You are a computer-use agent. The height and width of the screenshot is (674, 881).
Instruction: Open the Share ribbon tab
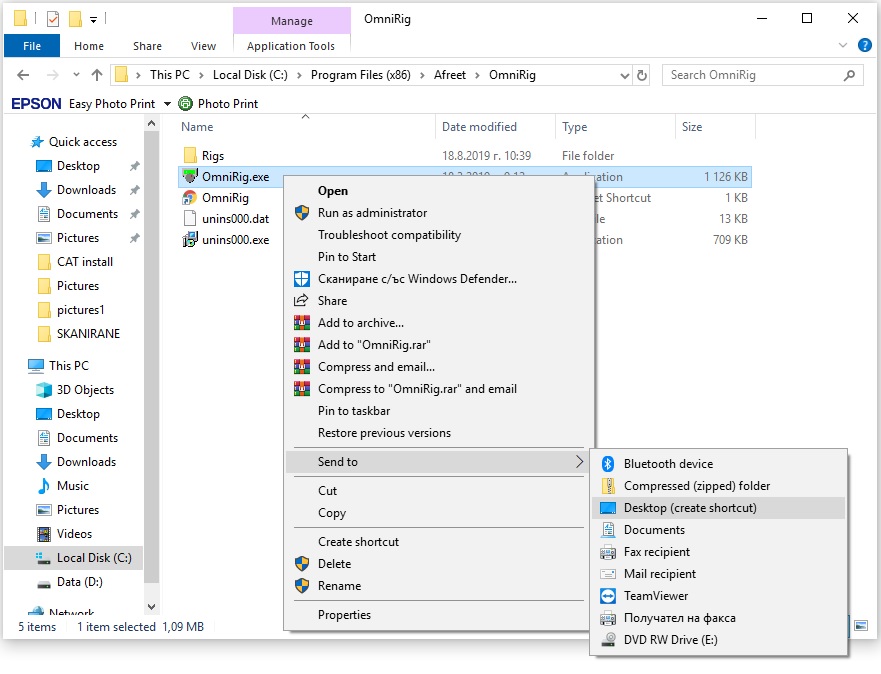(x=147, y=45)
